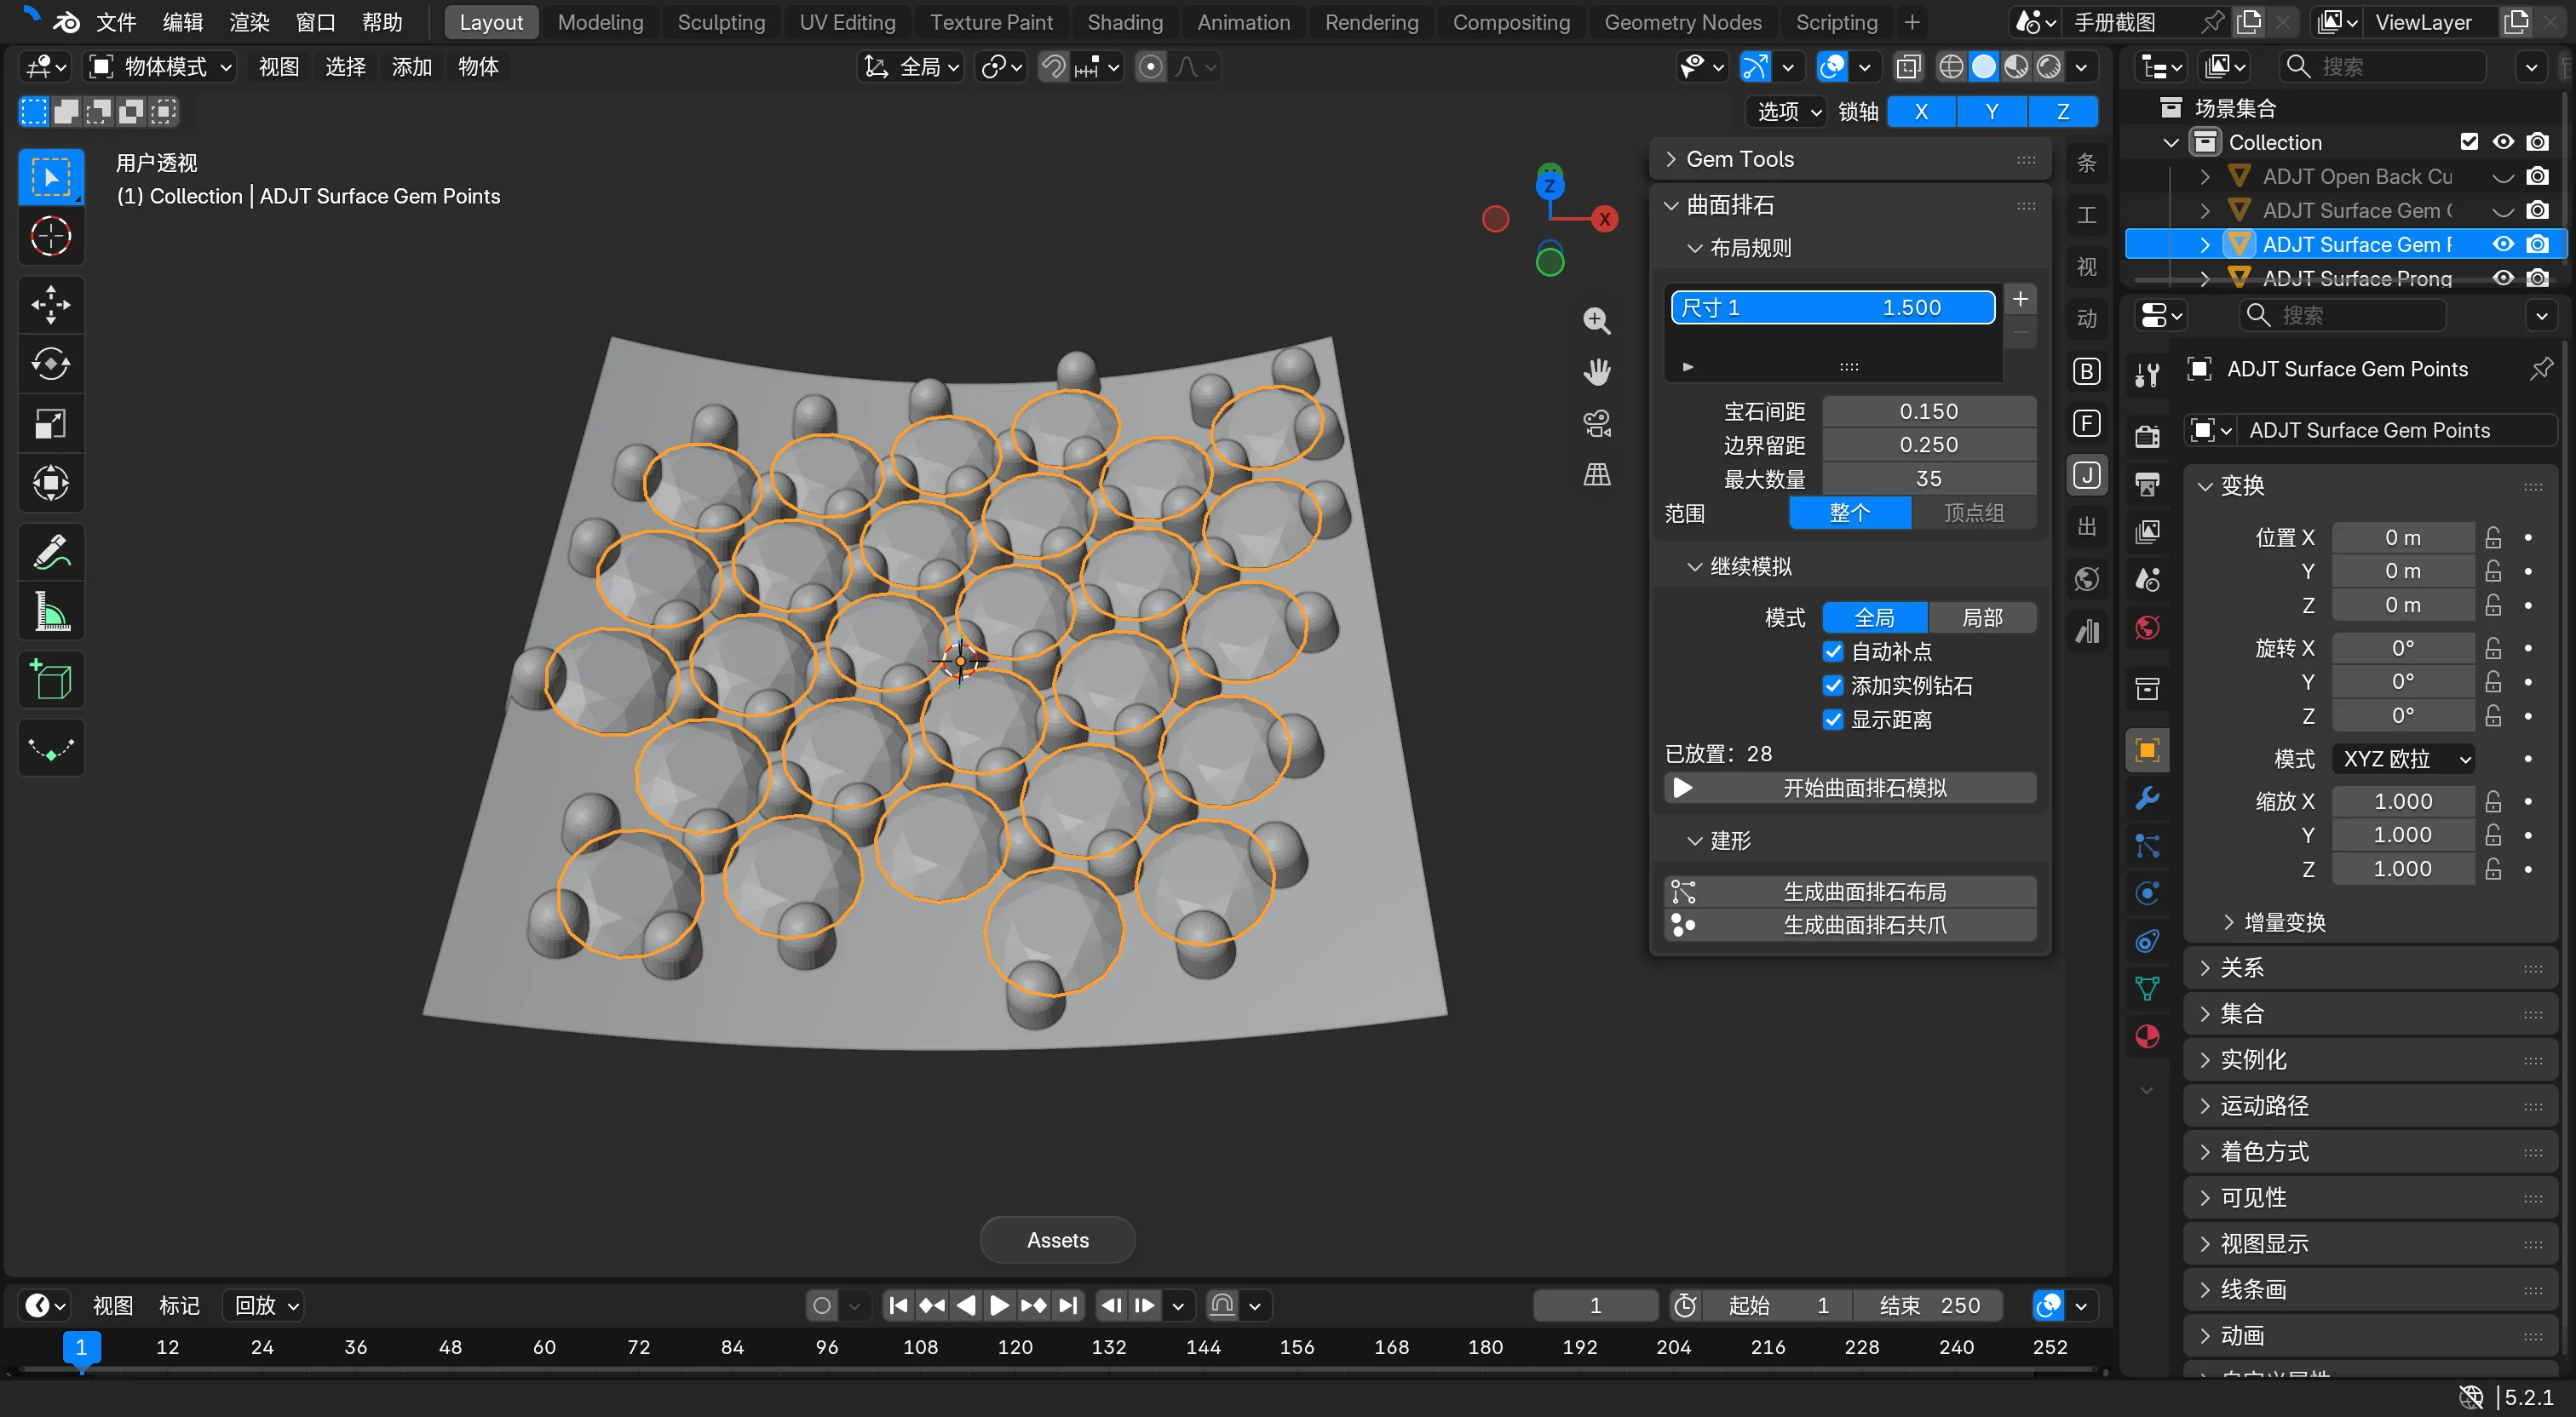
Task: Expand the Gem Tools panel
Action: click(1849, 160)
